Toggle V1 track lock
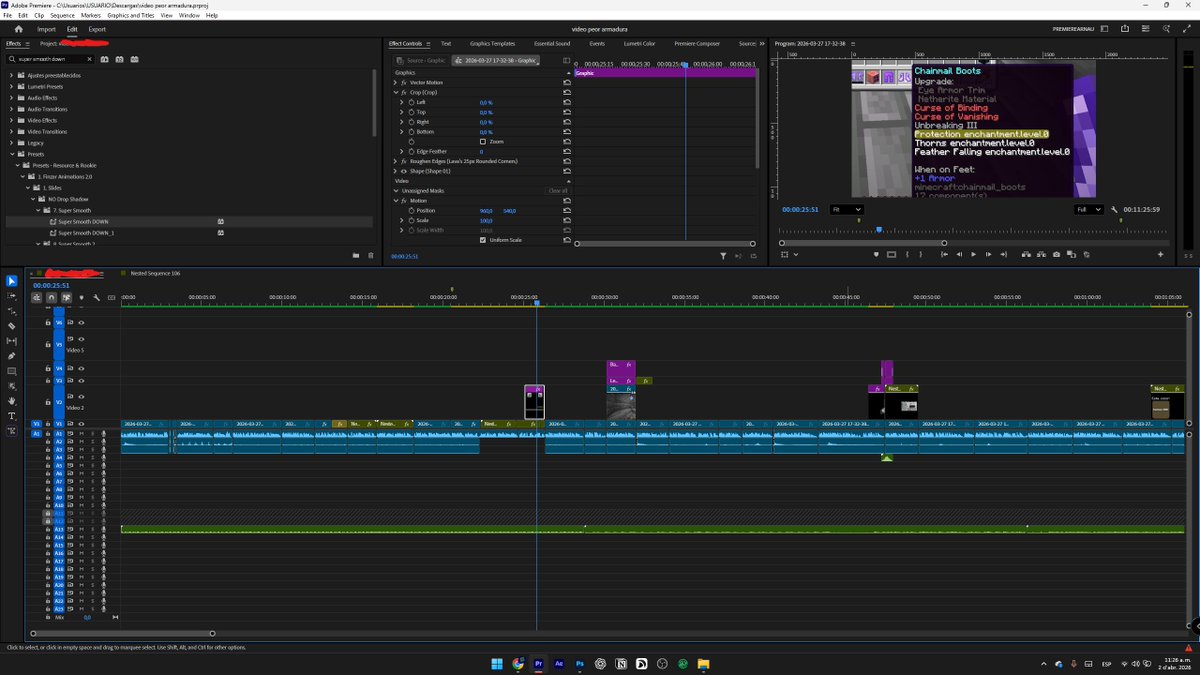Screen dimensions: 1200x675 pos(47,424)
